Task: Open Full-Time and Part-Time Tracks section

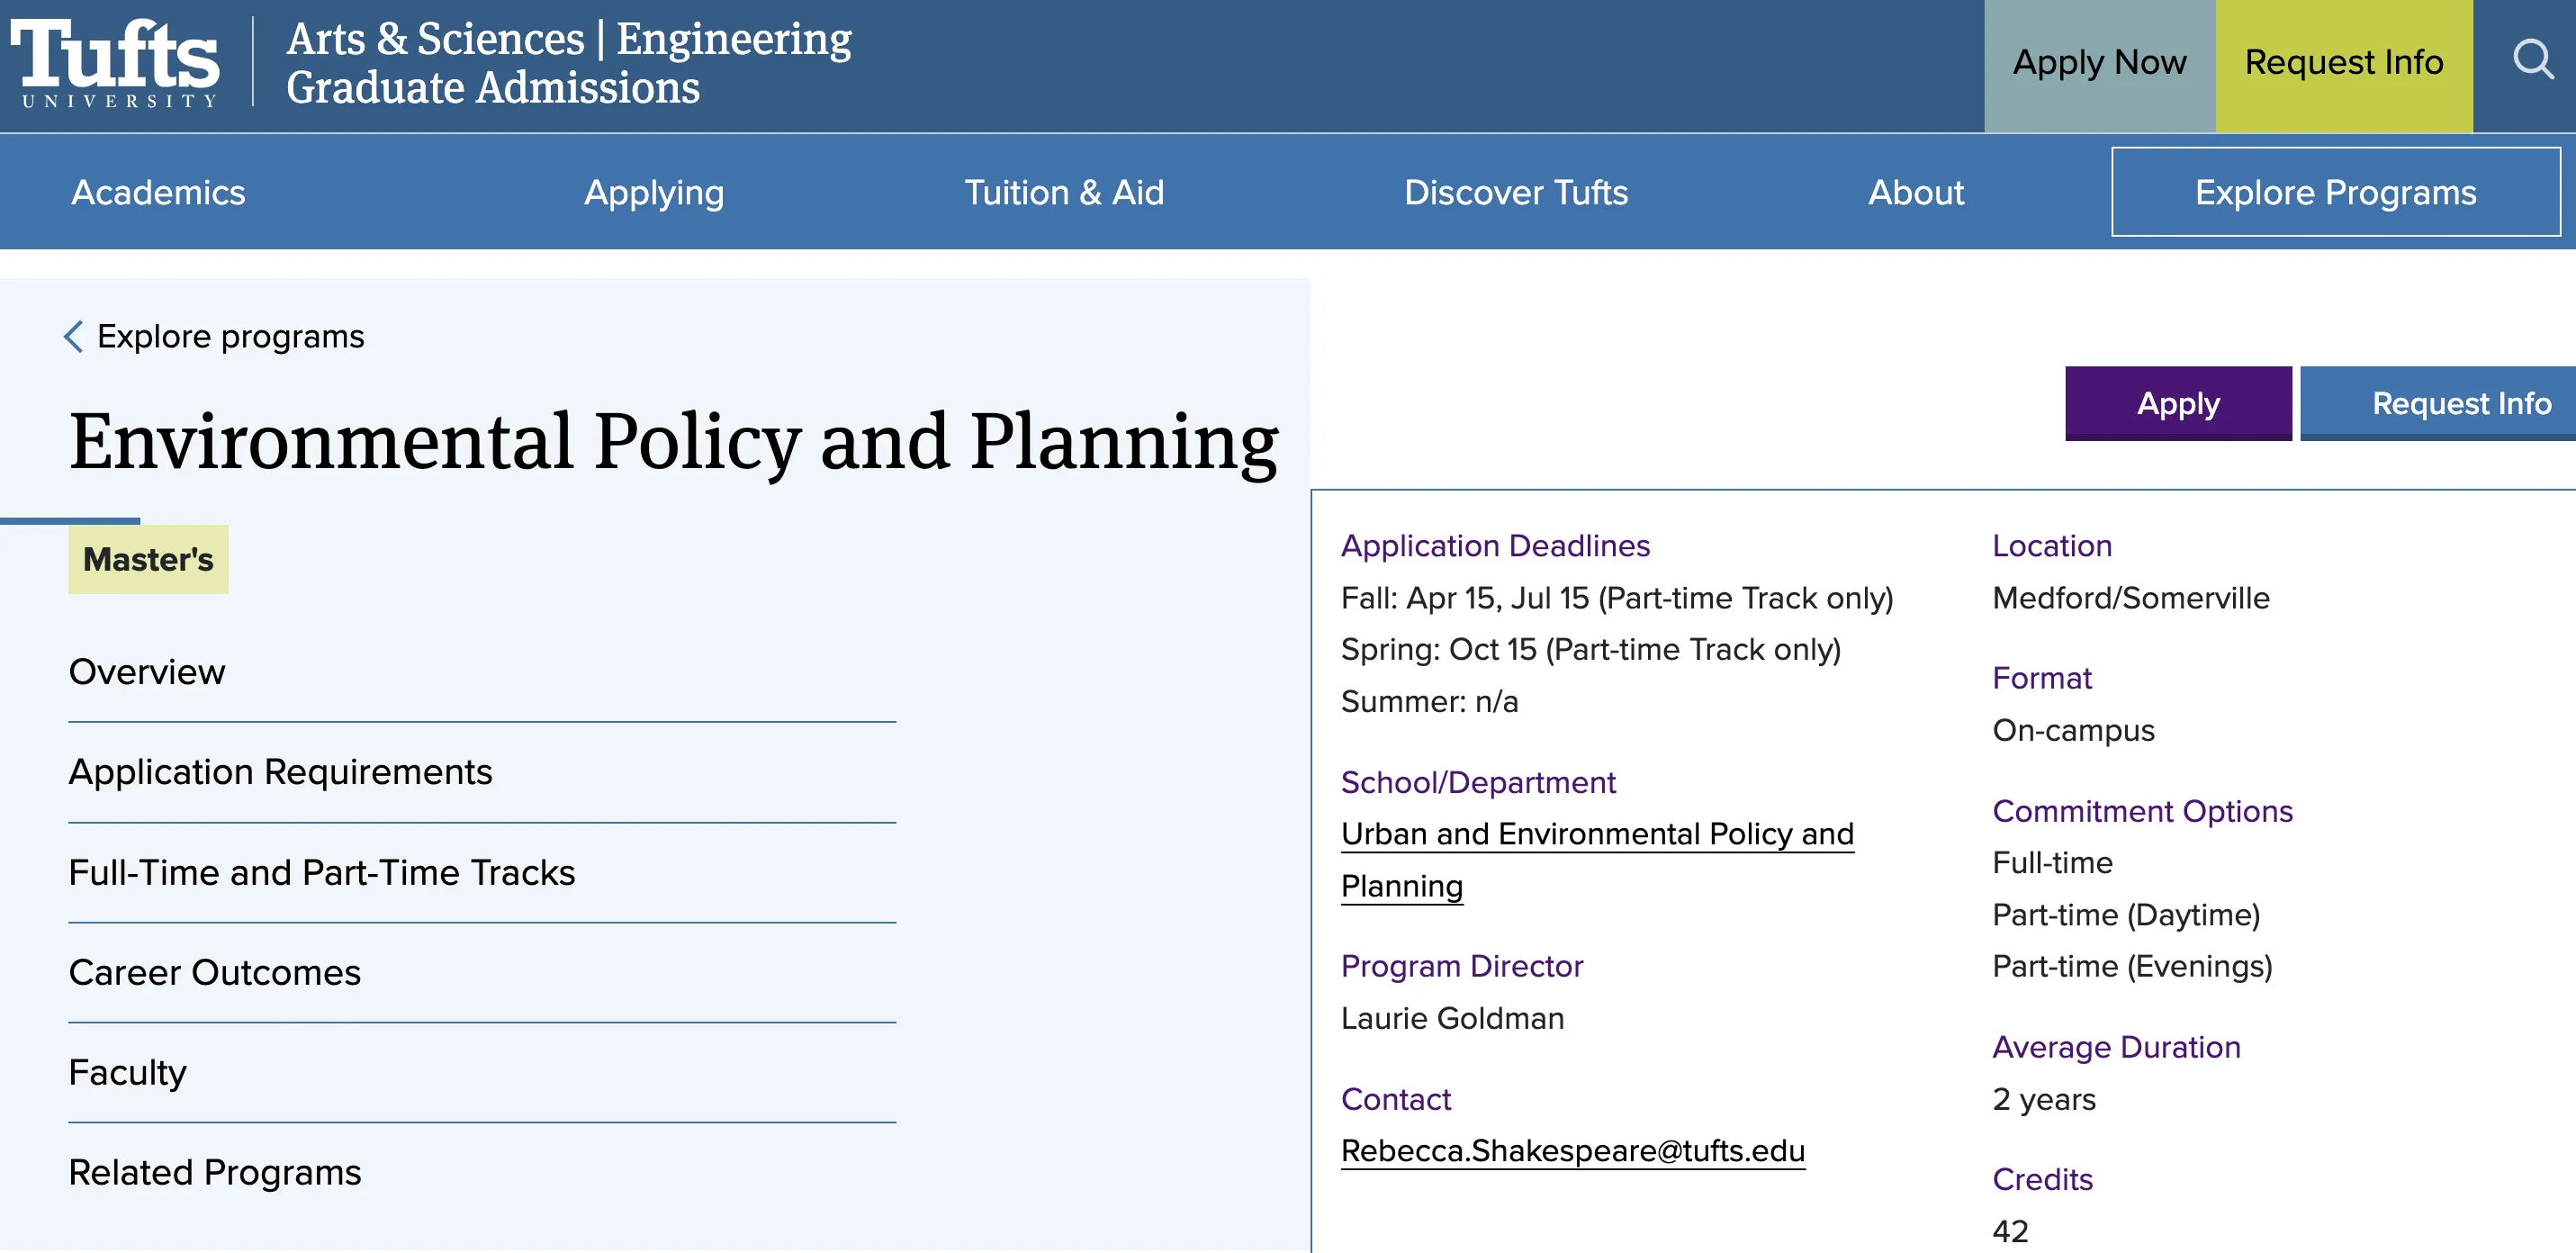Action: (321, 872)
